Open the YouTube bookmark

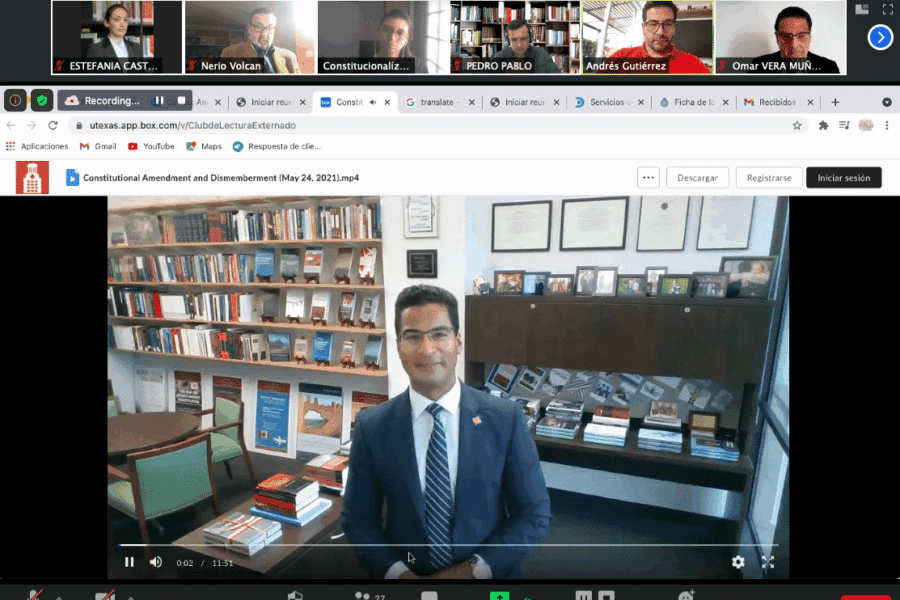click(x=151, y=146)
